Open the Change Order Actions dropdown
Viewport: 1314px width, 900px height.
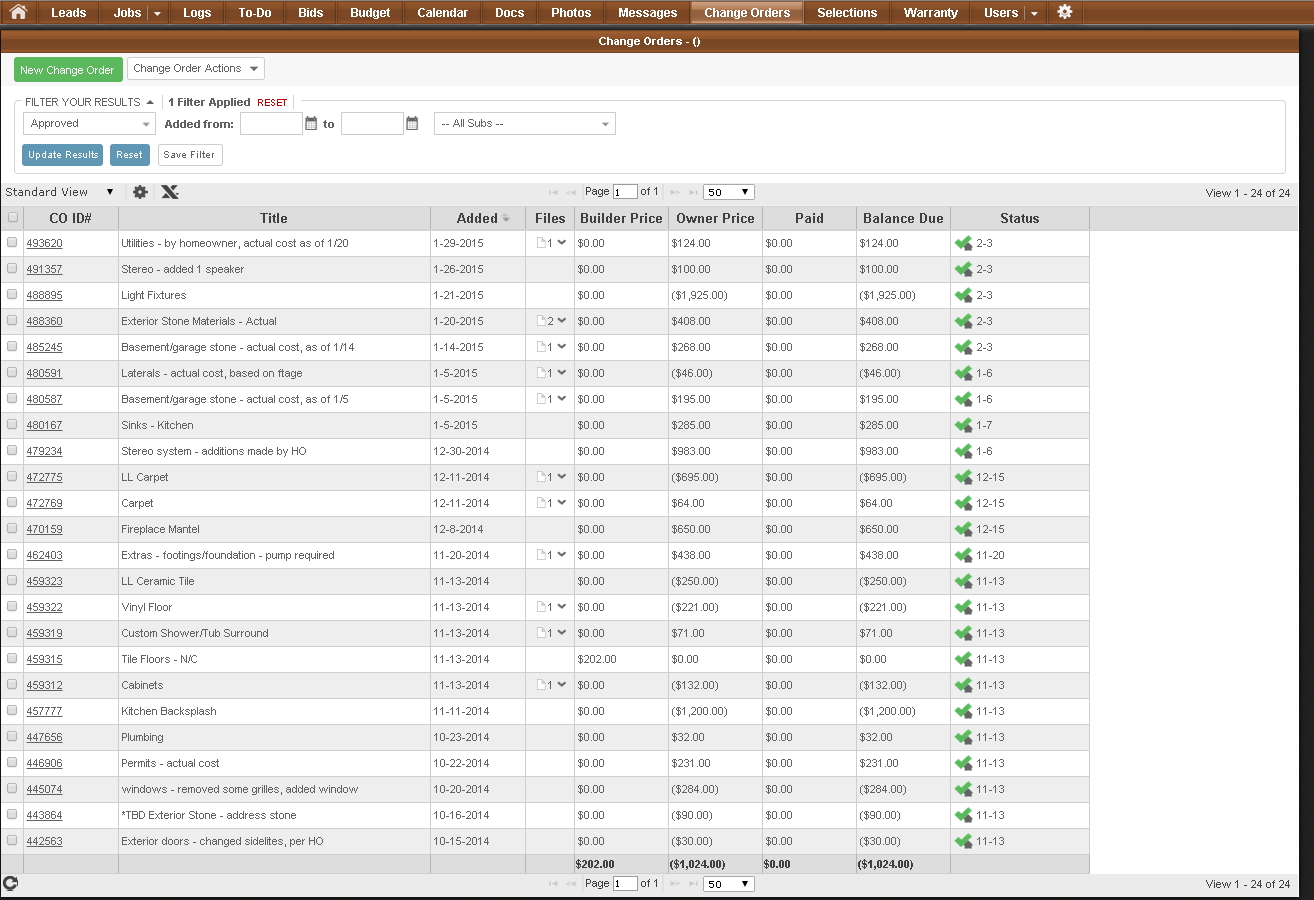tap(196, 69)
